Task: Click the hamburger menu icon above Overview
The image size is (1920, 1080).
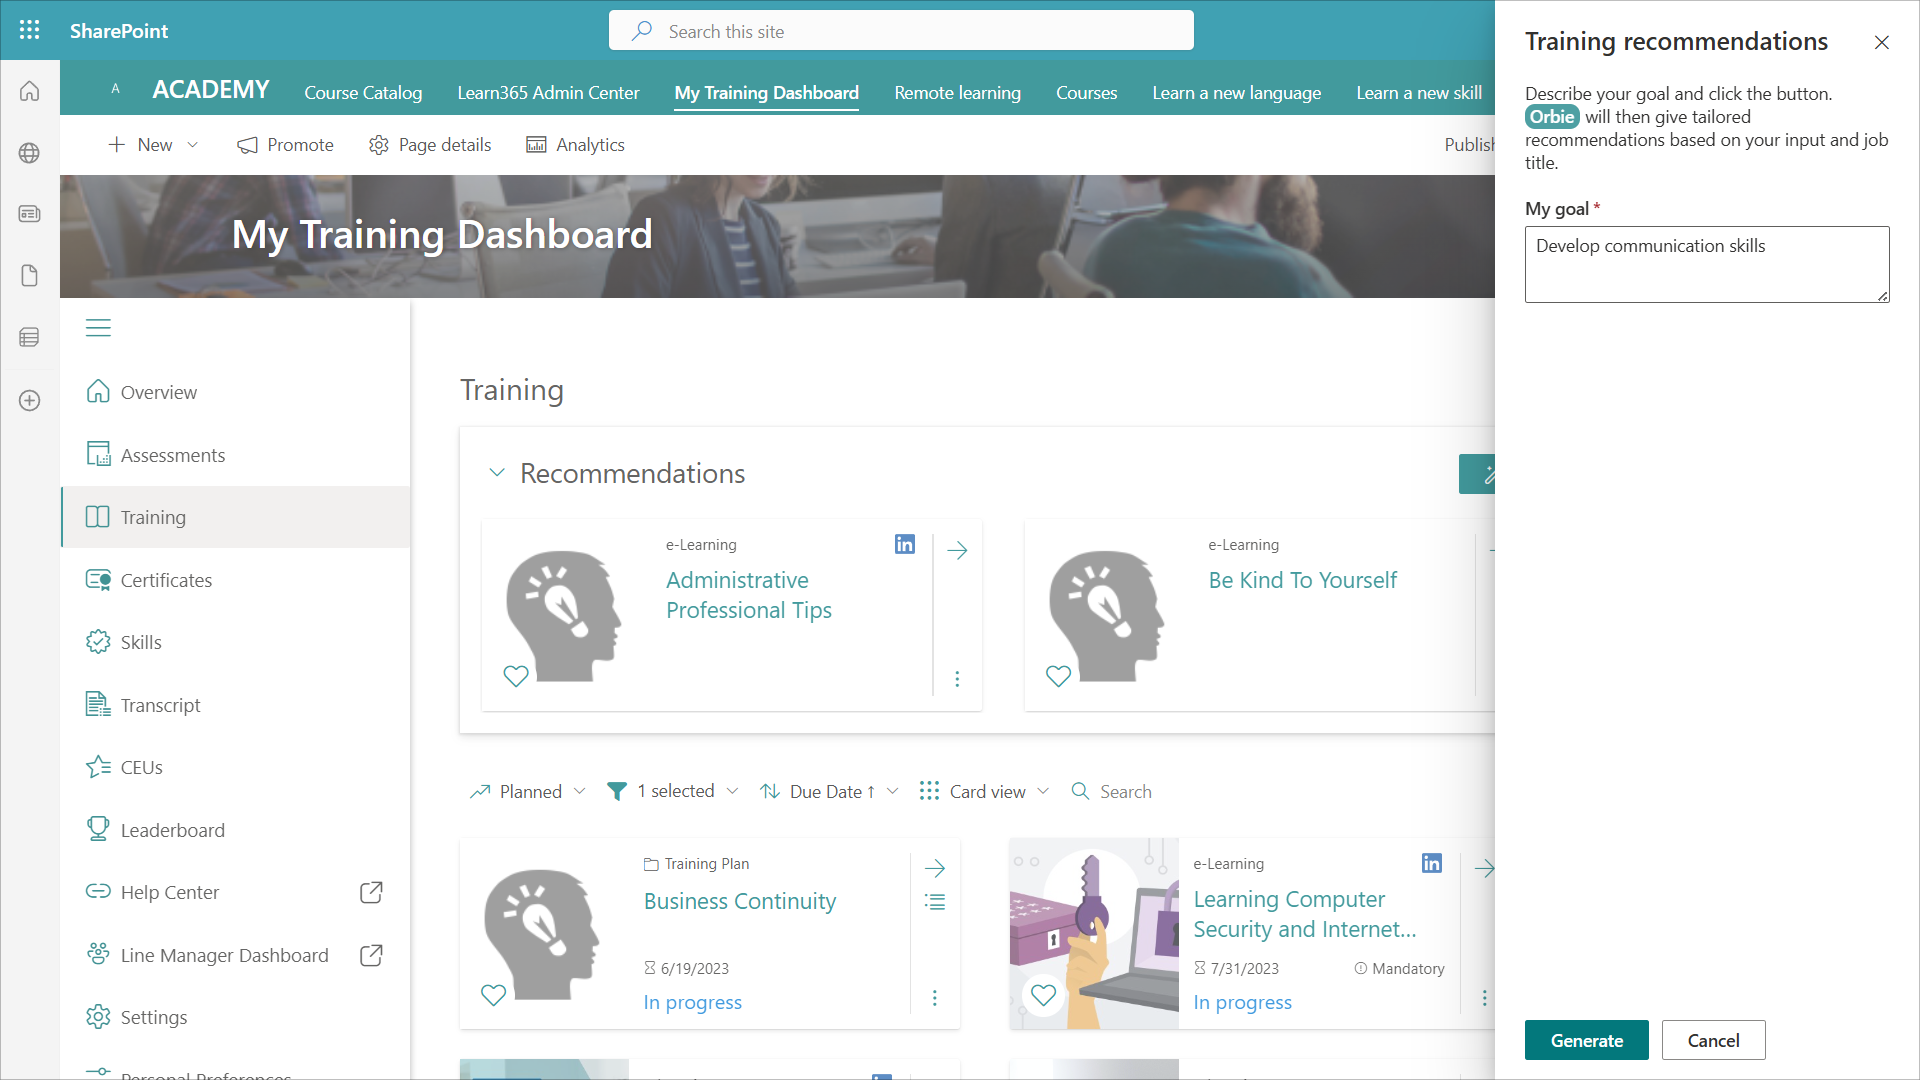Action: click(x=98, y=328)
